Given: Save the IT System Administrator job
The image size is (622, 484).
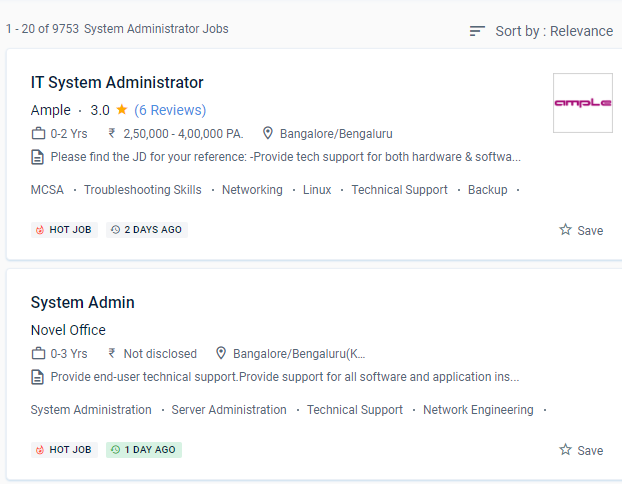Looking at the screenshot, I should point(581,230).
